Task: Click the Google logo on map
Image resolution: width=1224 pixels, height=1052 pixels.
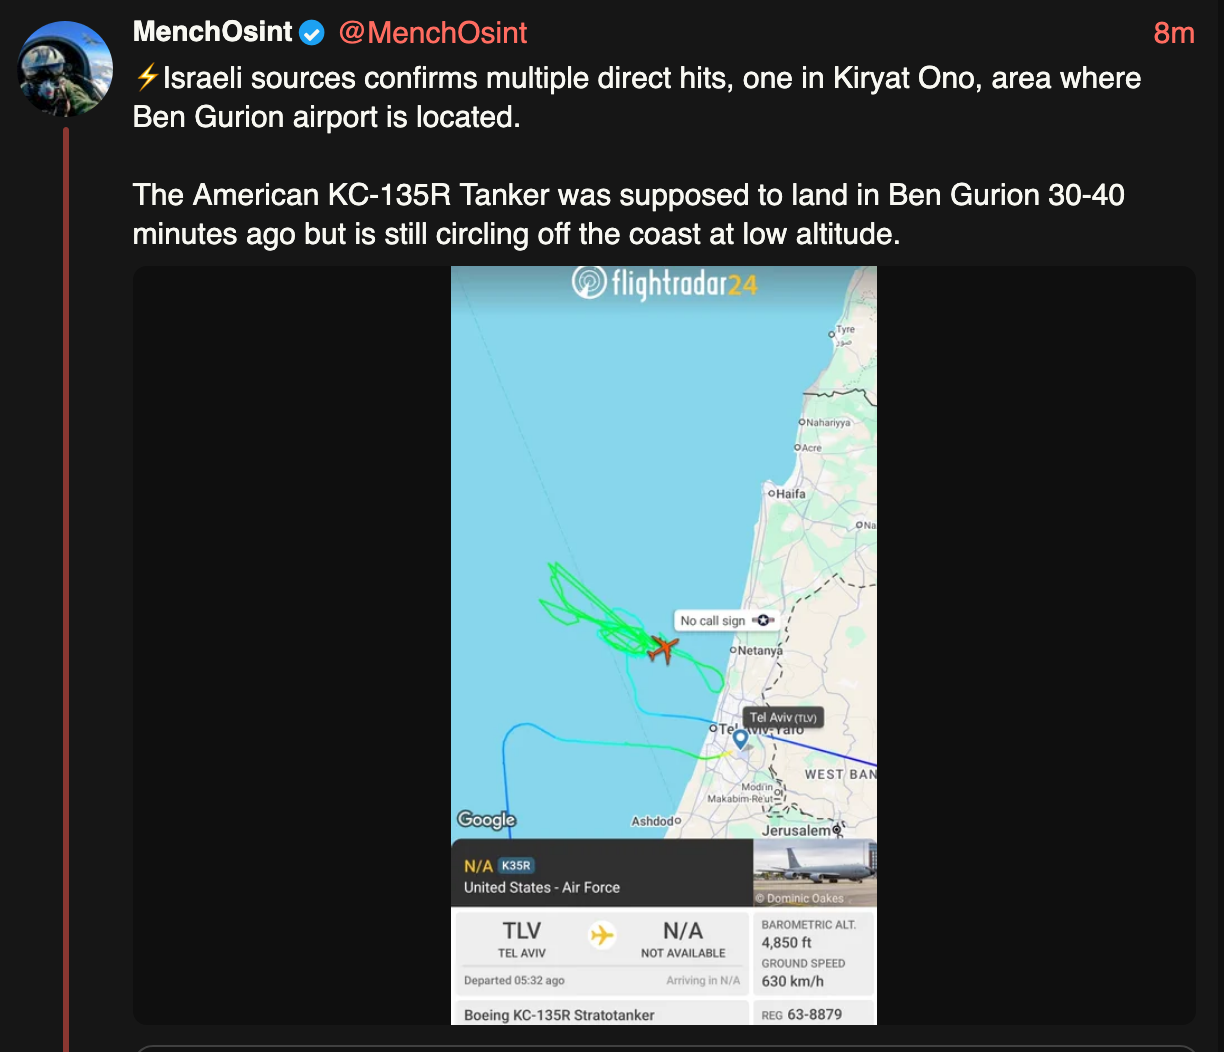Action: tap(487, 820)
